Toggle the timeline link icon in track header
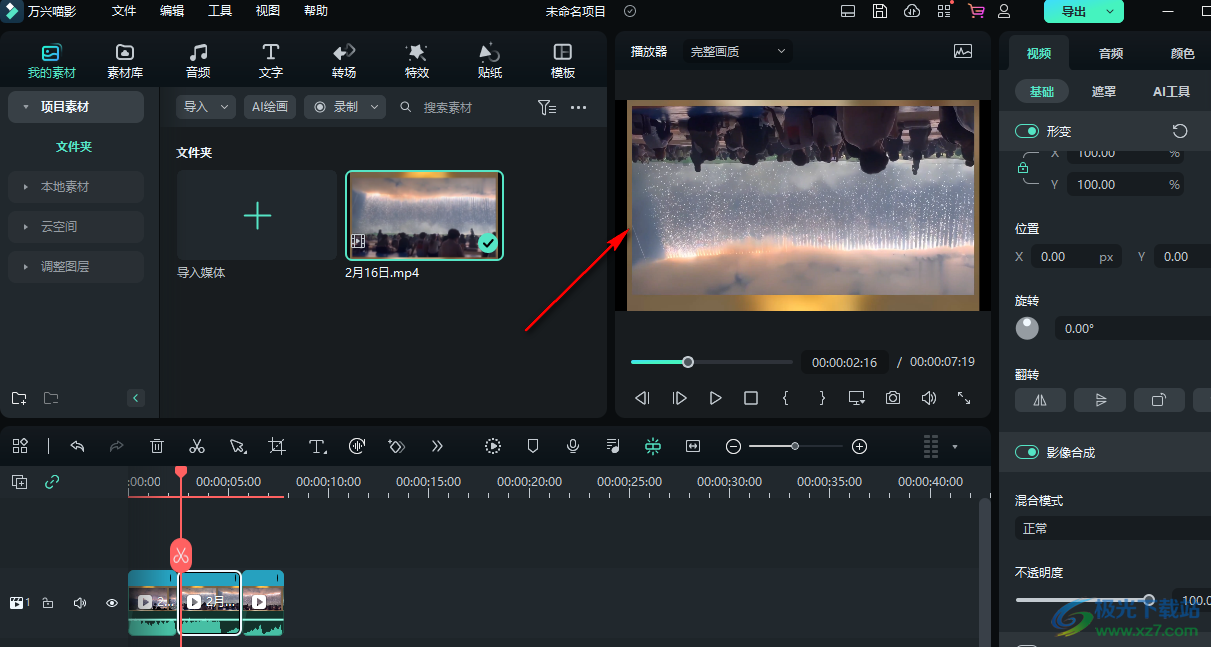 coord(52,482)
